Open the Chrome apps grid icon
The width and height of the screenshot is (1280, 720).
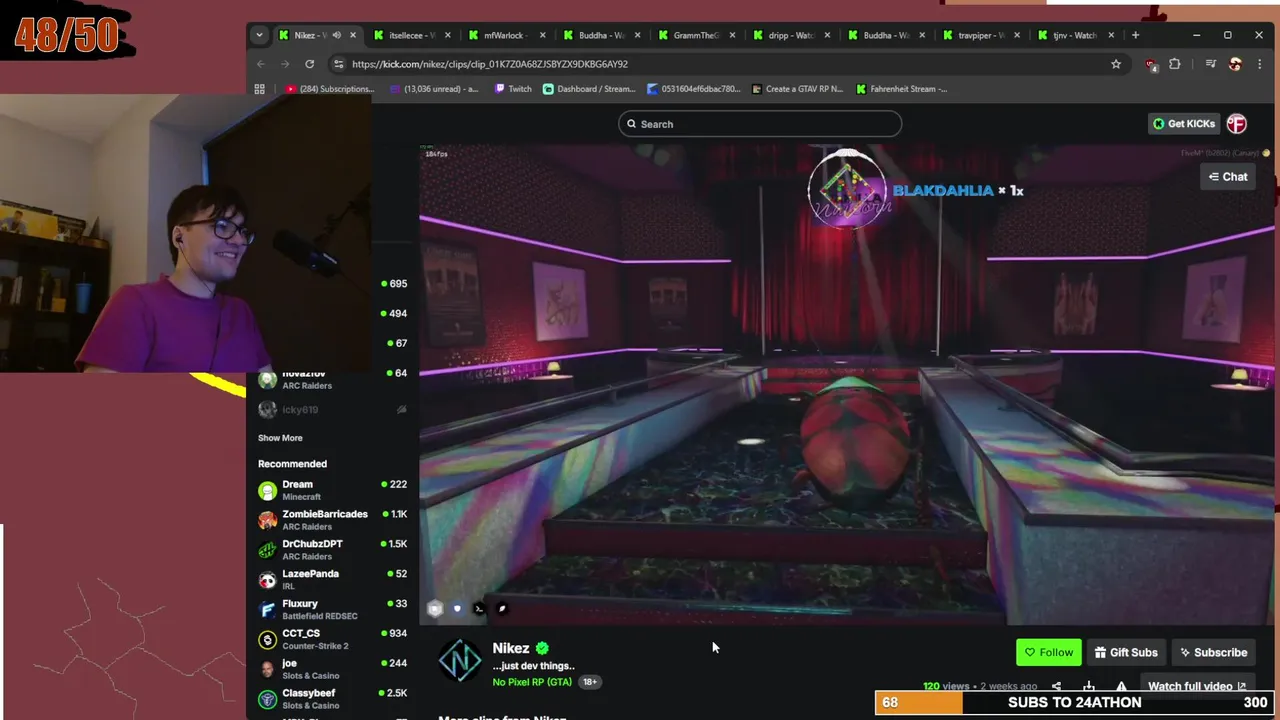pos(259,89)
